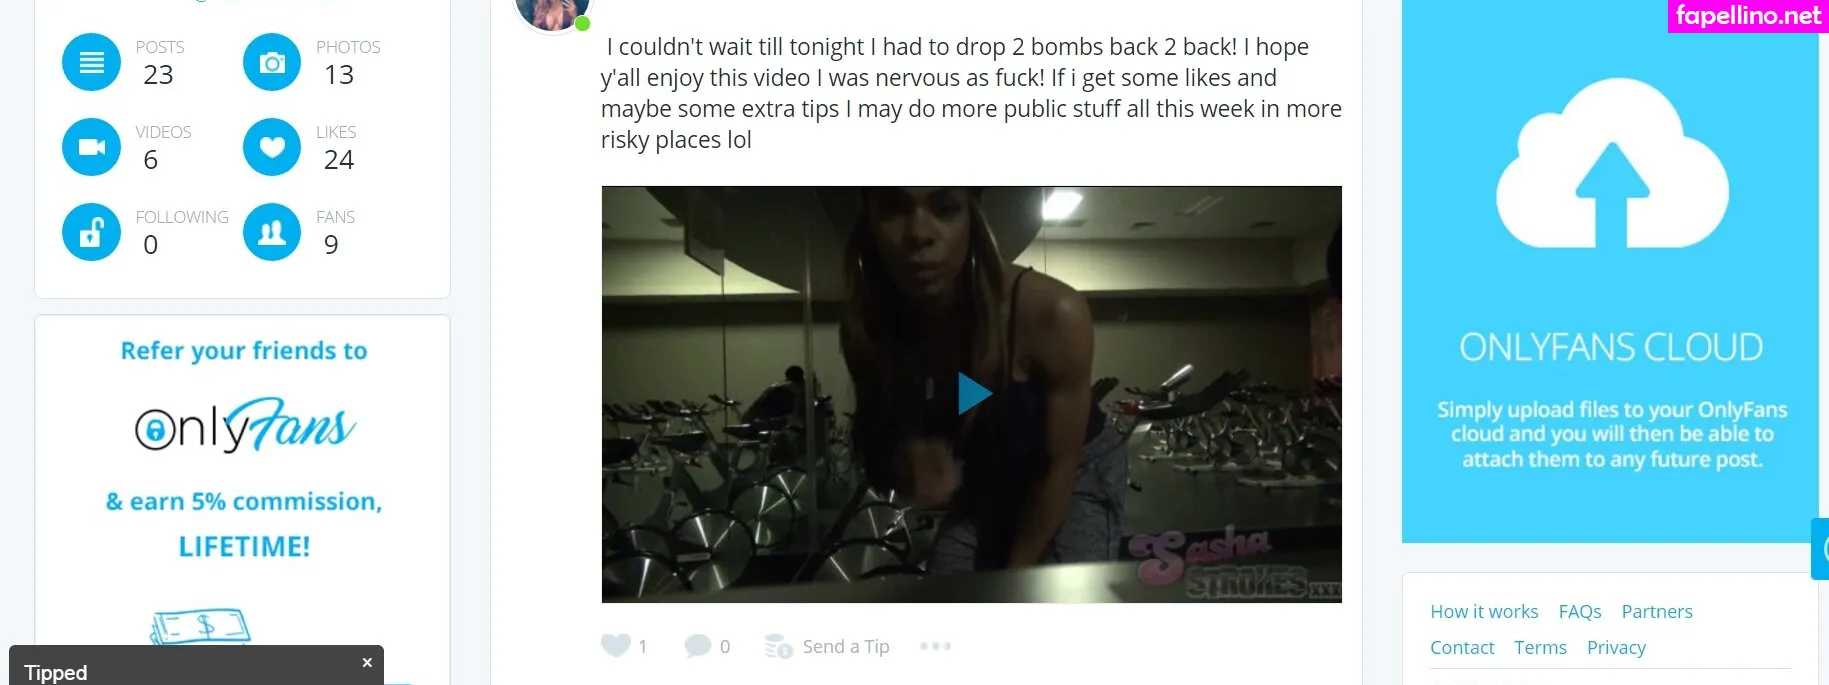Go to the FAQs page
This screenshot has width=1829, height=685.
click(1580, 611)
